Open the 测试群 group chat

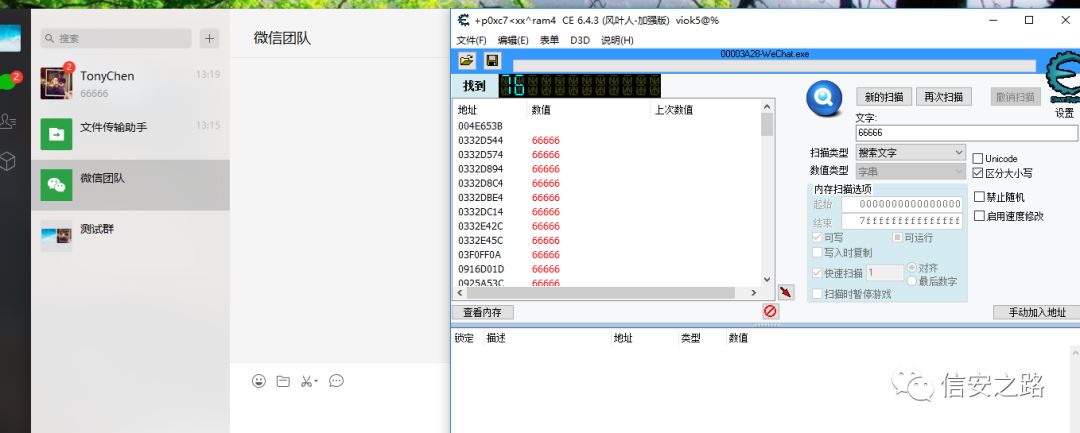pos(130,236)
